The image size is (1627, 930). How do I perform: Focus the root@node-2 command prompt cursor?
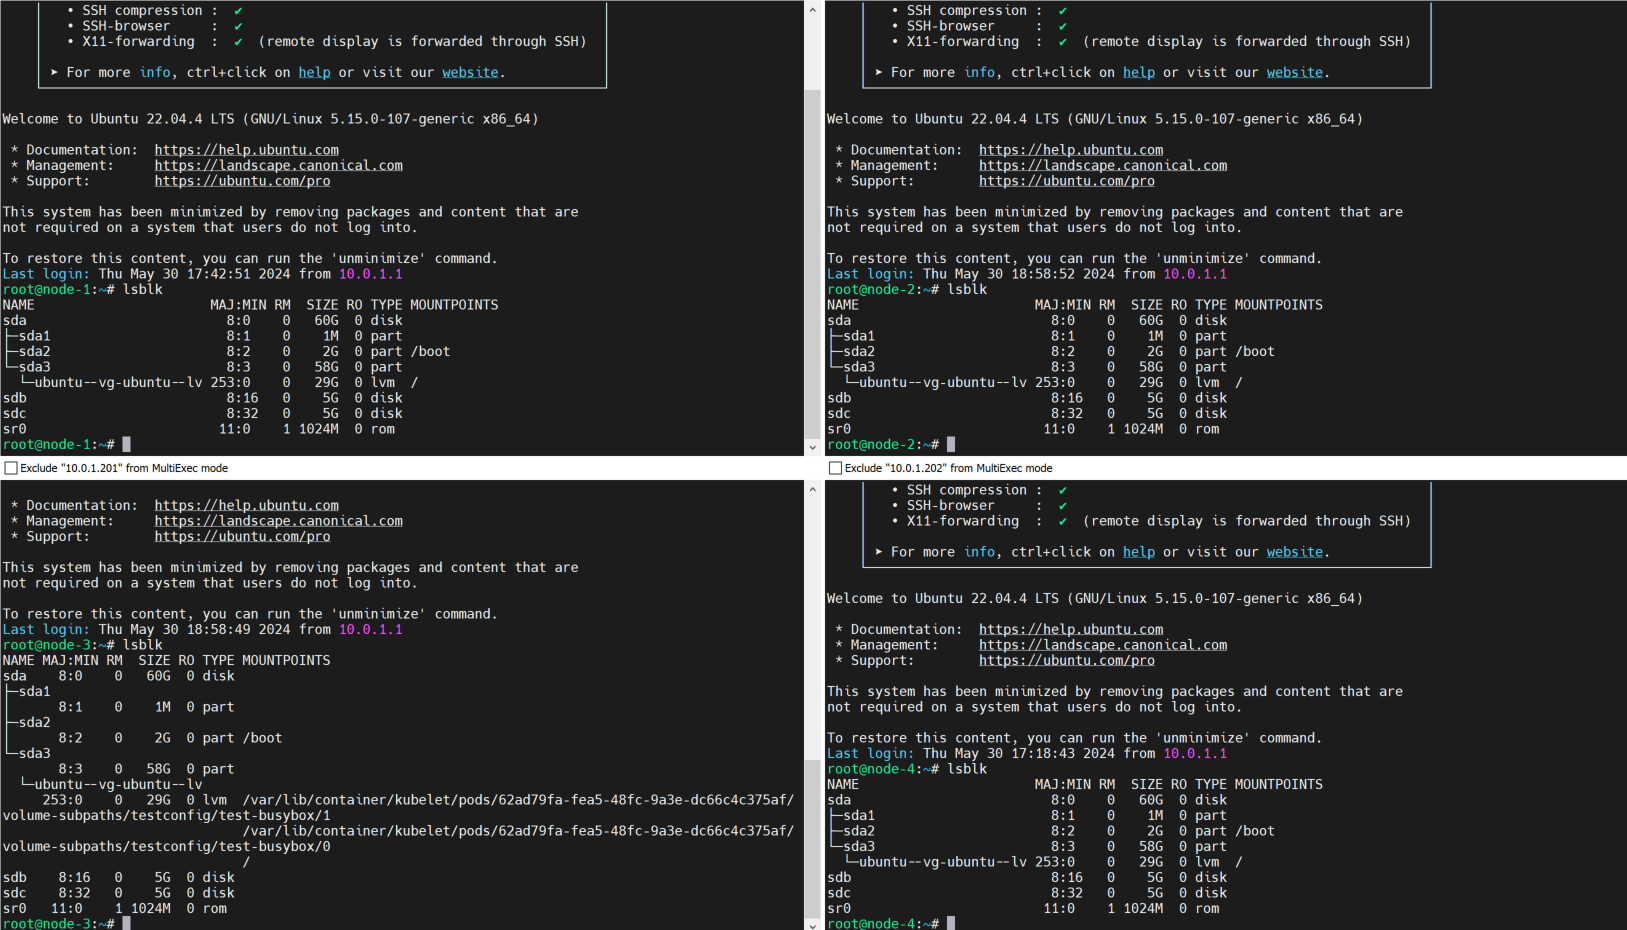click(x=951, y=444)
